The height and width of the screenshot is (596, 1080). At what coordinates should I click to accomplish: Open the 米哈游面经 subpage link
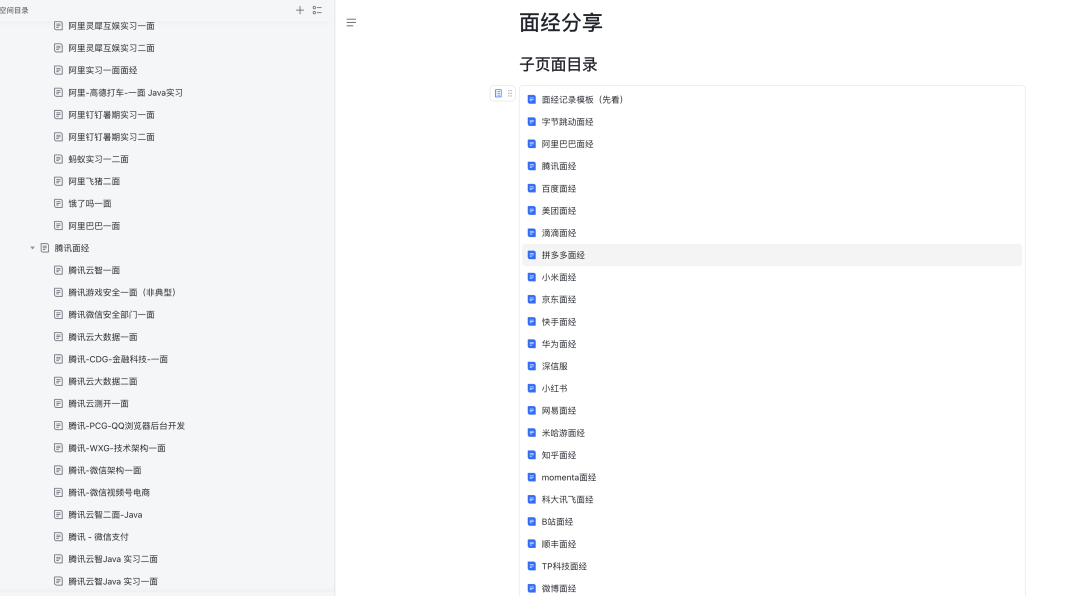coord(563,433)
